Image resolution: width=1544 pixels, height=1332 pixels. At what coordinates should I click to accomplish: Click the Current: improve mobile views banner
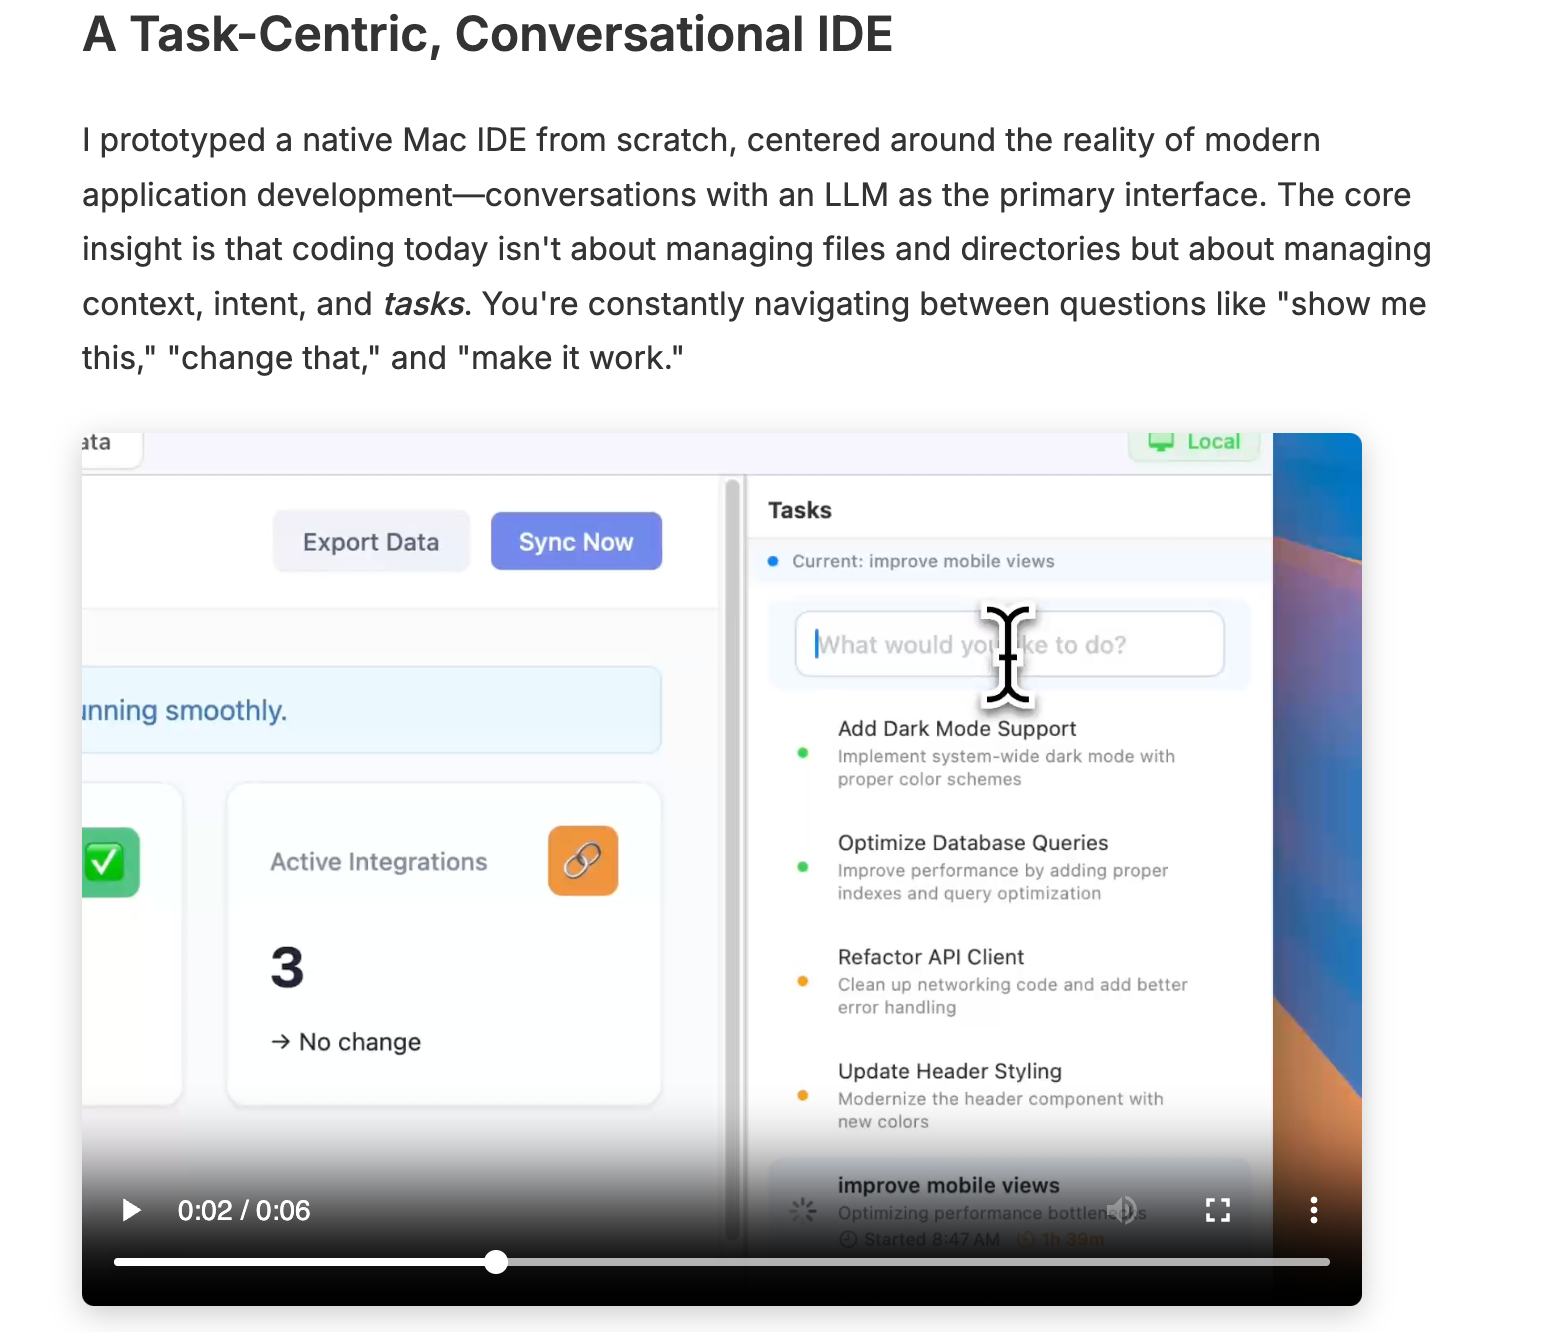922,561
